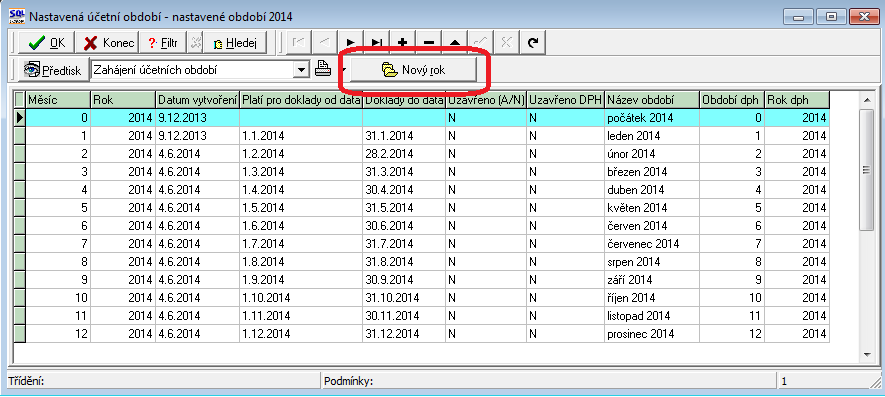Screen dimensions: 885x397
Task: Confirm with the OK checkmark button
Action: coord(47,43)
